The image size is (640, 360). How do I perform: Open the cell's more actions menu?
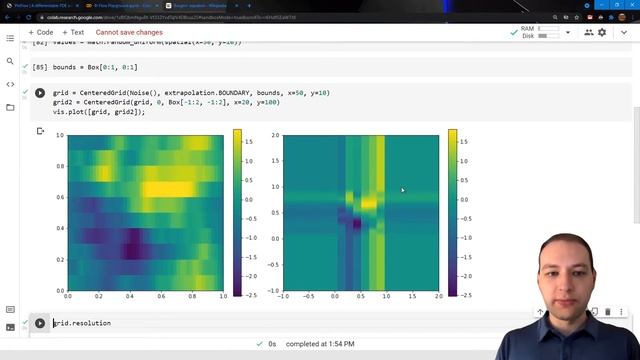click(x=621, y=312)
